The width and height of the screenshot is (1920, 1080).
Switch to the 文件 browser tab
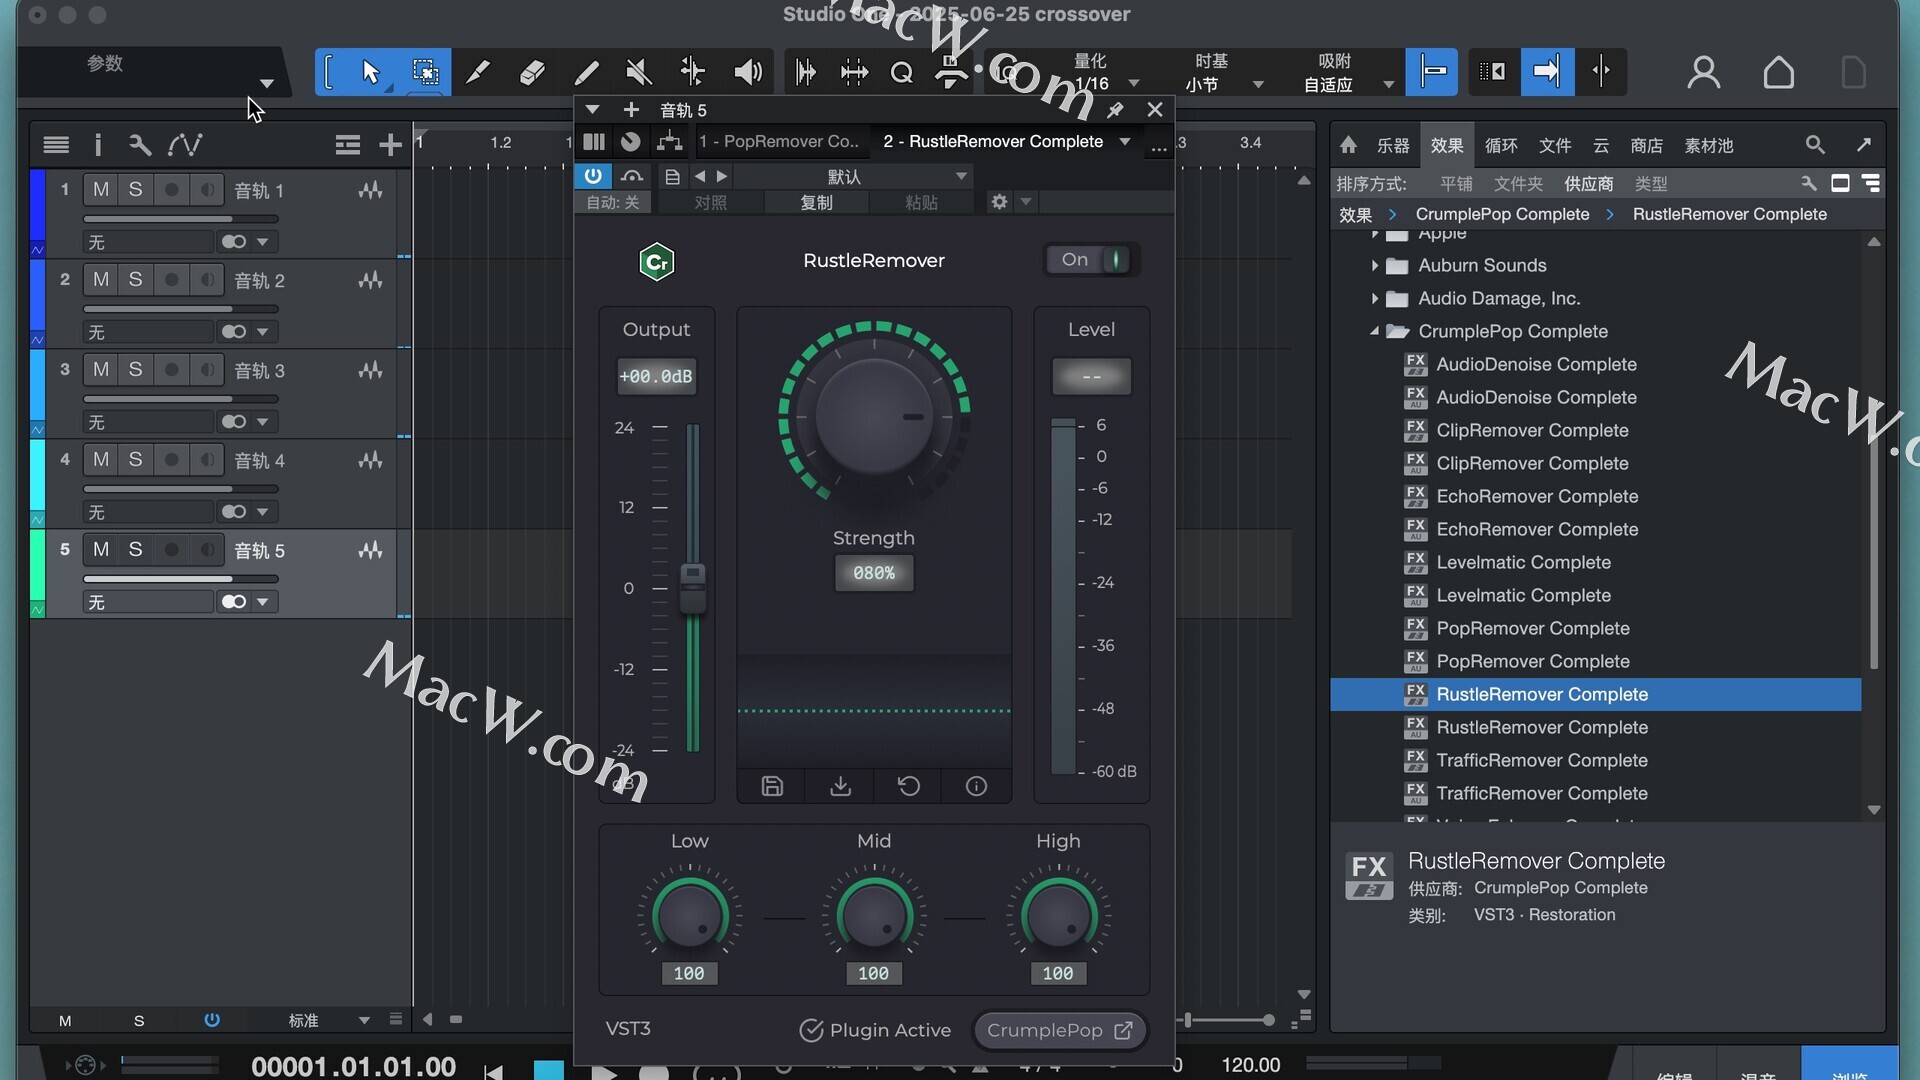[x=1555, y=146]
